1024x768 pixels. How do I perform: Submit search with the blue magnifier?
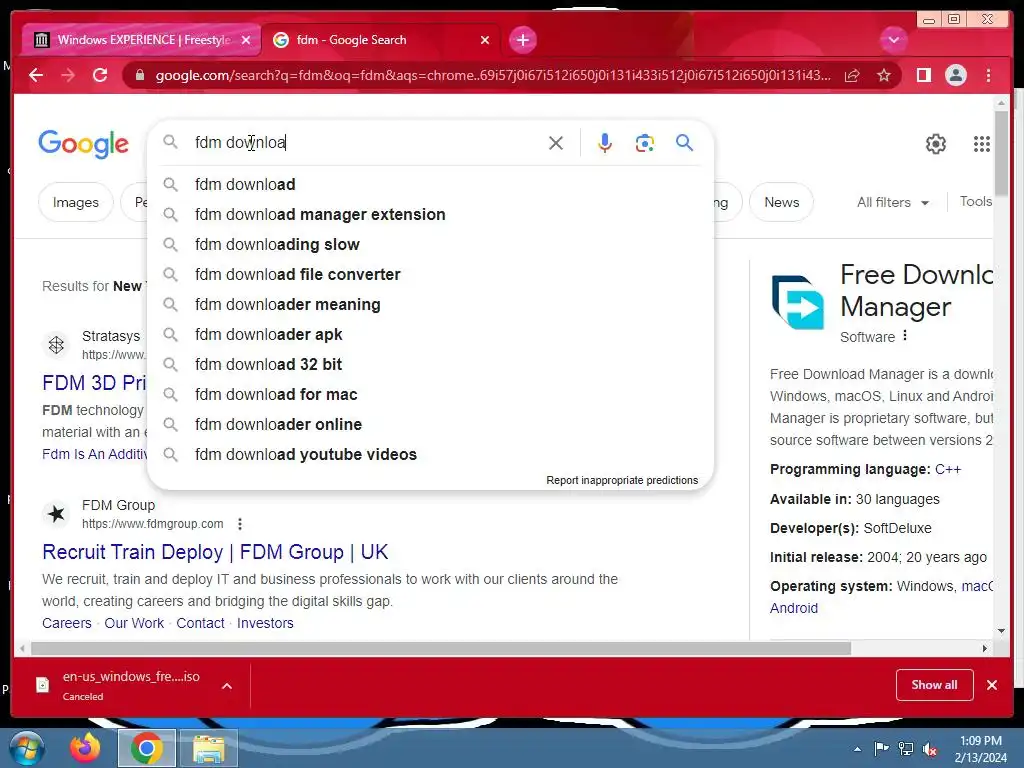(684, 142)
